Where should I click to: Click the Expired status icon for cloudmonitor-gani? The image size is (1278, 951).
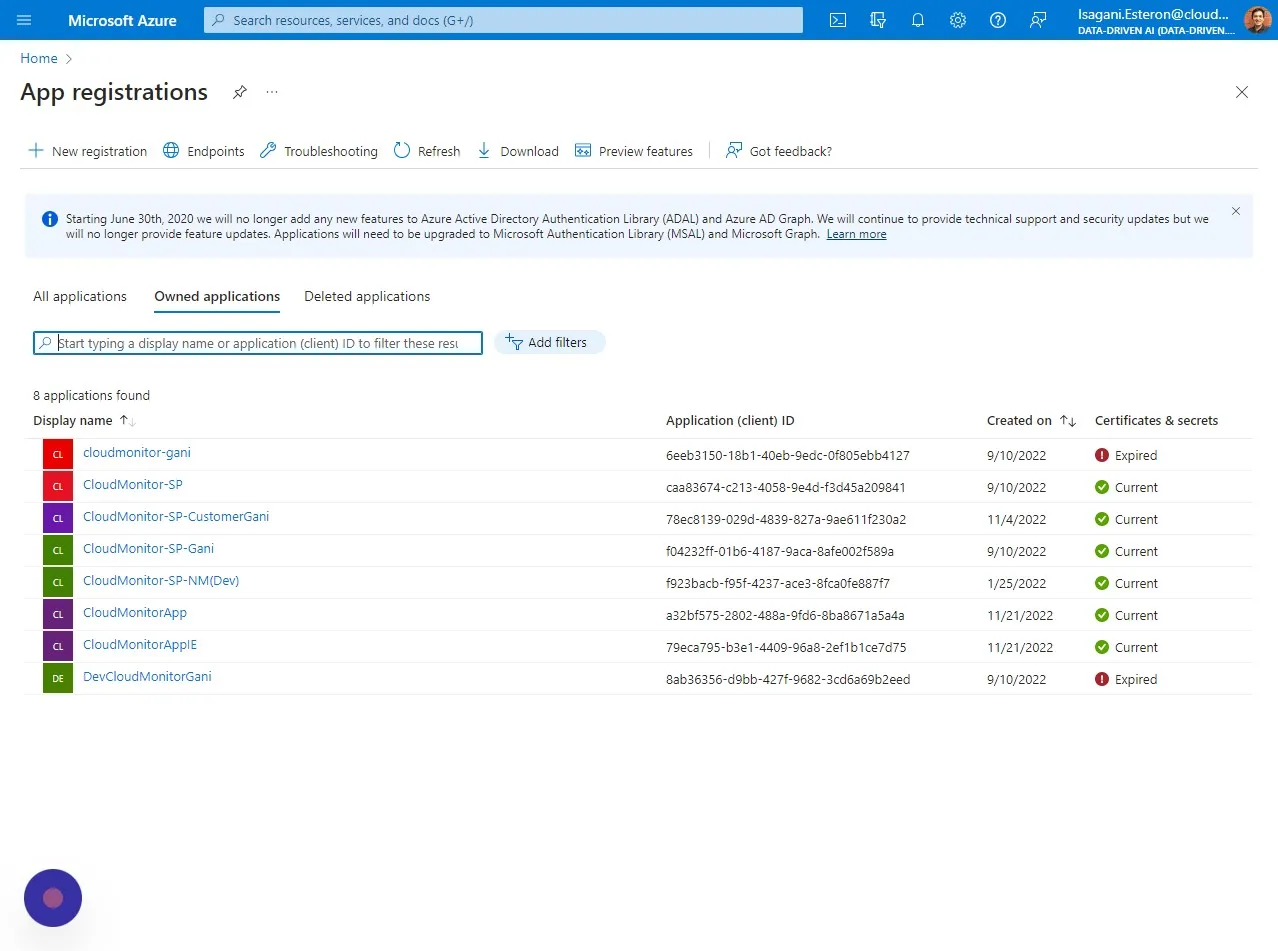[x=1102, y=455]
